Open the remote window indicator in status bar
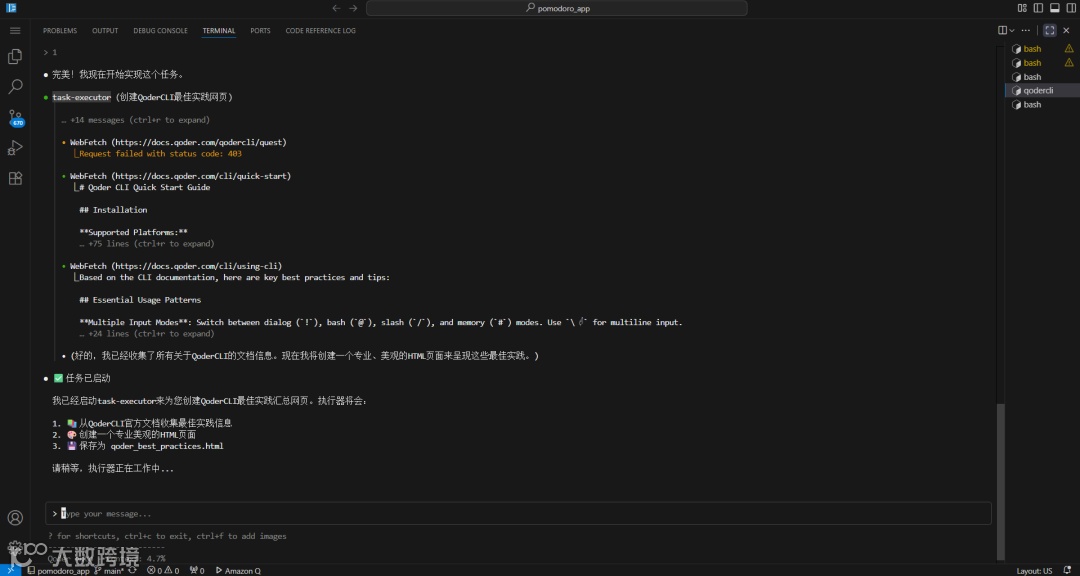1080x576 pixels. tap(10, 570)
